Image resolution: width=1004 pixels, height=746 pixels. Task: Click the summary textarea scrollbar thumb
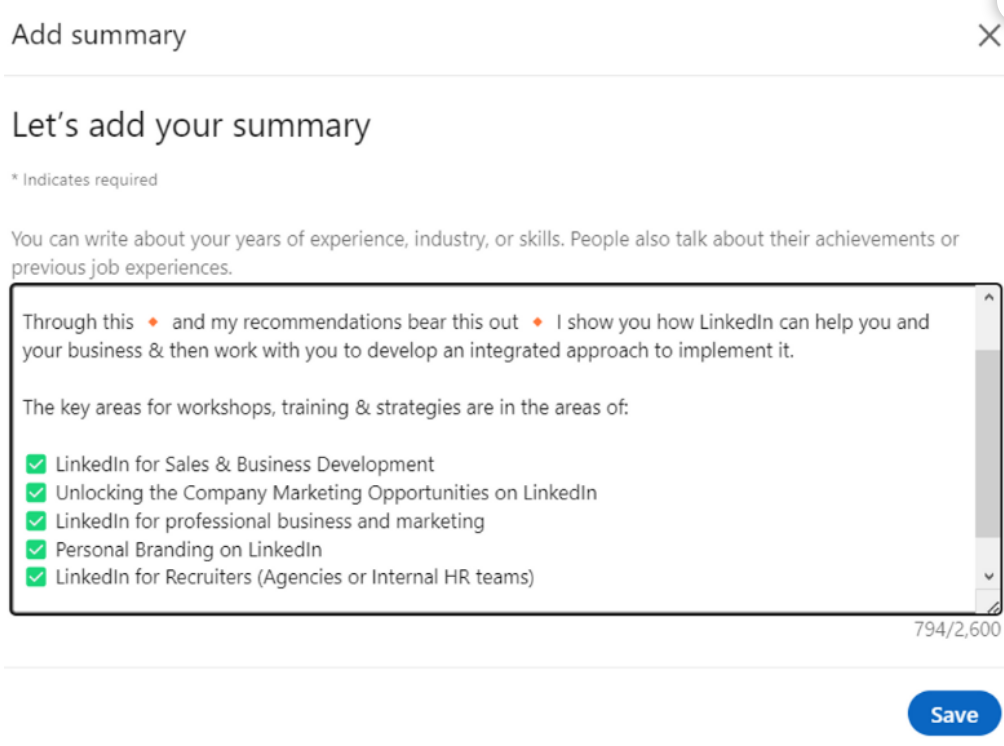[988, 443]
